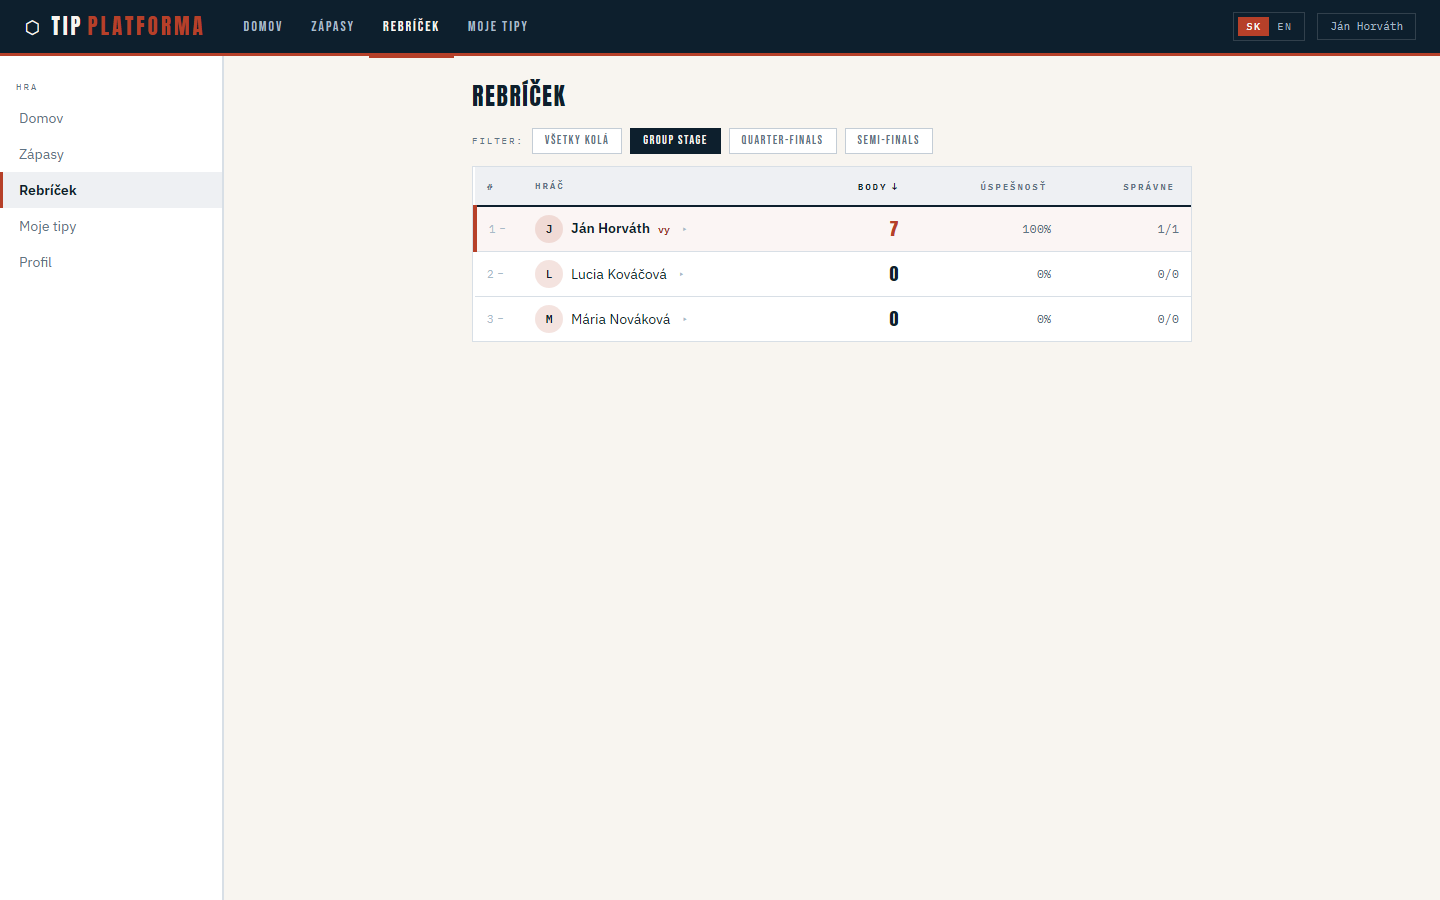Expand Lucia Kováčová's row details arrow
The width and height of the screenshot is (1440, 900).
pyautogui.click(x=681, y=275)
